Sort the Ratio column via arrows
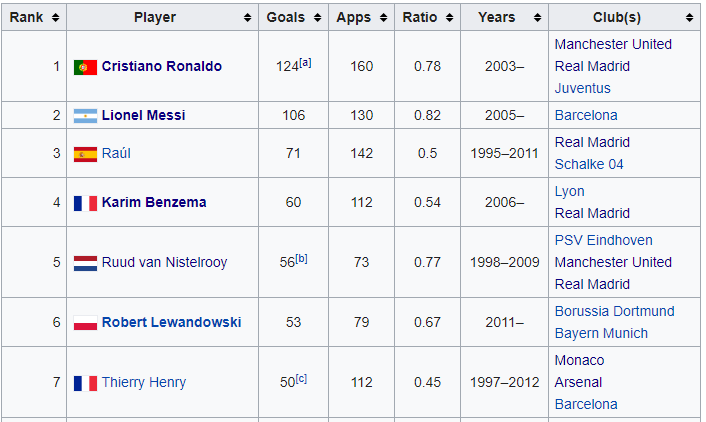The height and width of the screenshot is (422, 706). pos(449,18)
